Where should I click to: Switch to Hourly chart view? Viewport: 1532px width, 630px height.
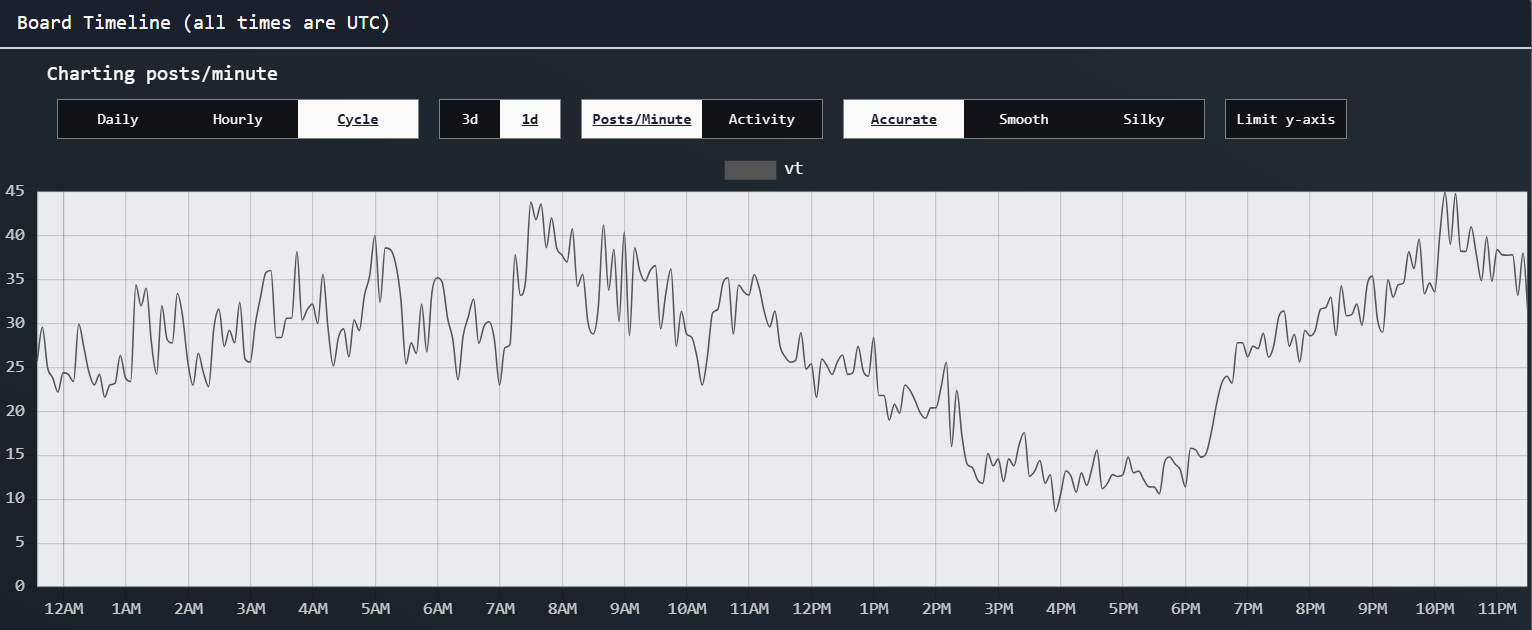click(237, 119)
